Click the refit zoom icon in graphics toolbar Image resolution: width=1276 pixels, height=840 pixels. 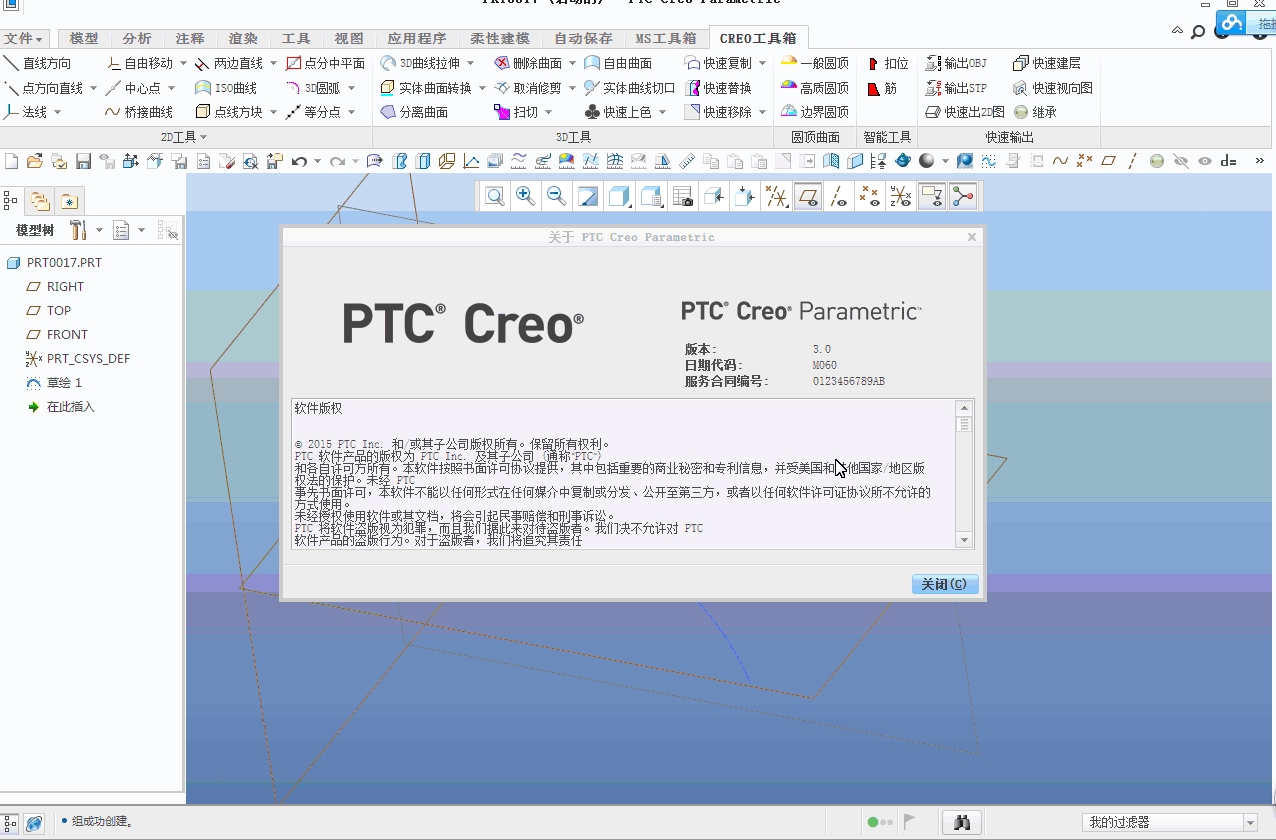495,197
